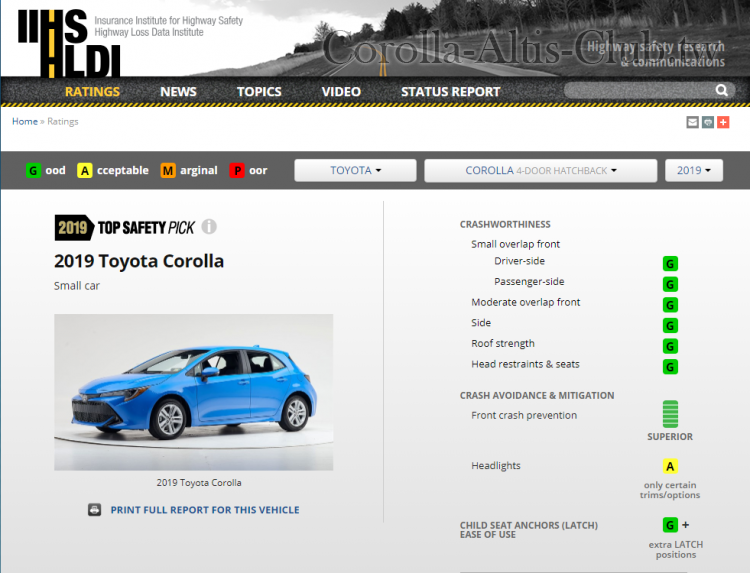Click the red P legend badge for Poor

(x=237, y=170)
